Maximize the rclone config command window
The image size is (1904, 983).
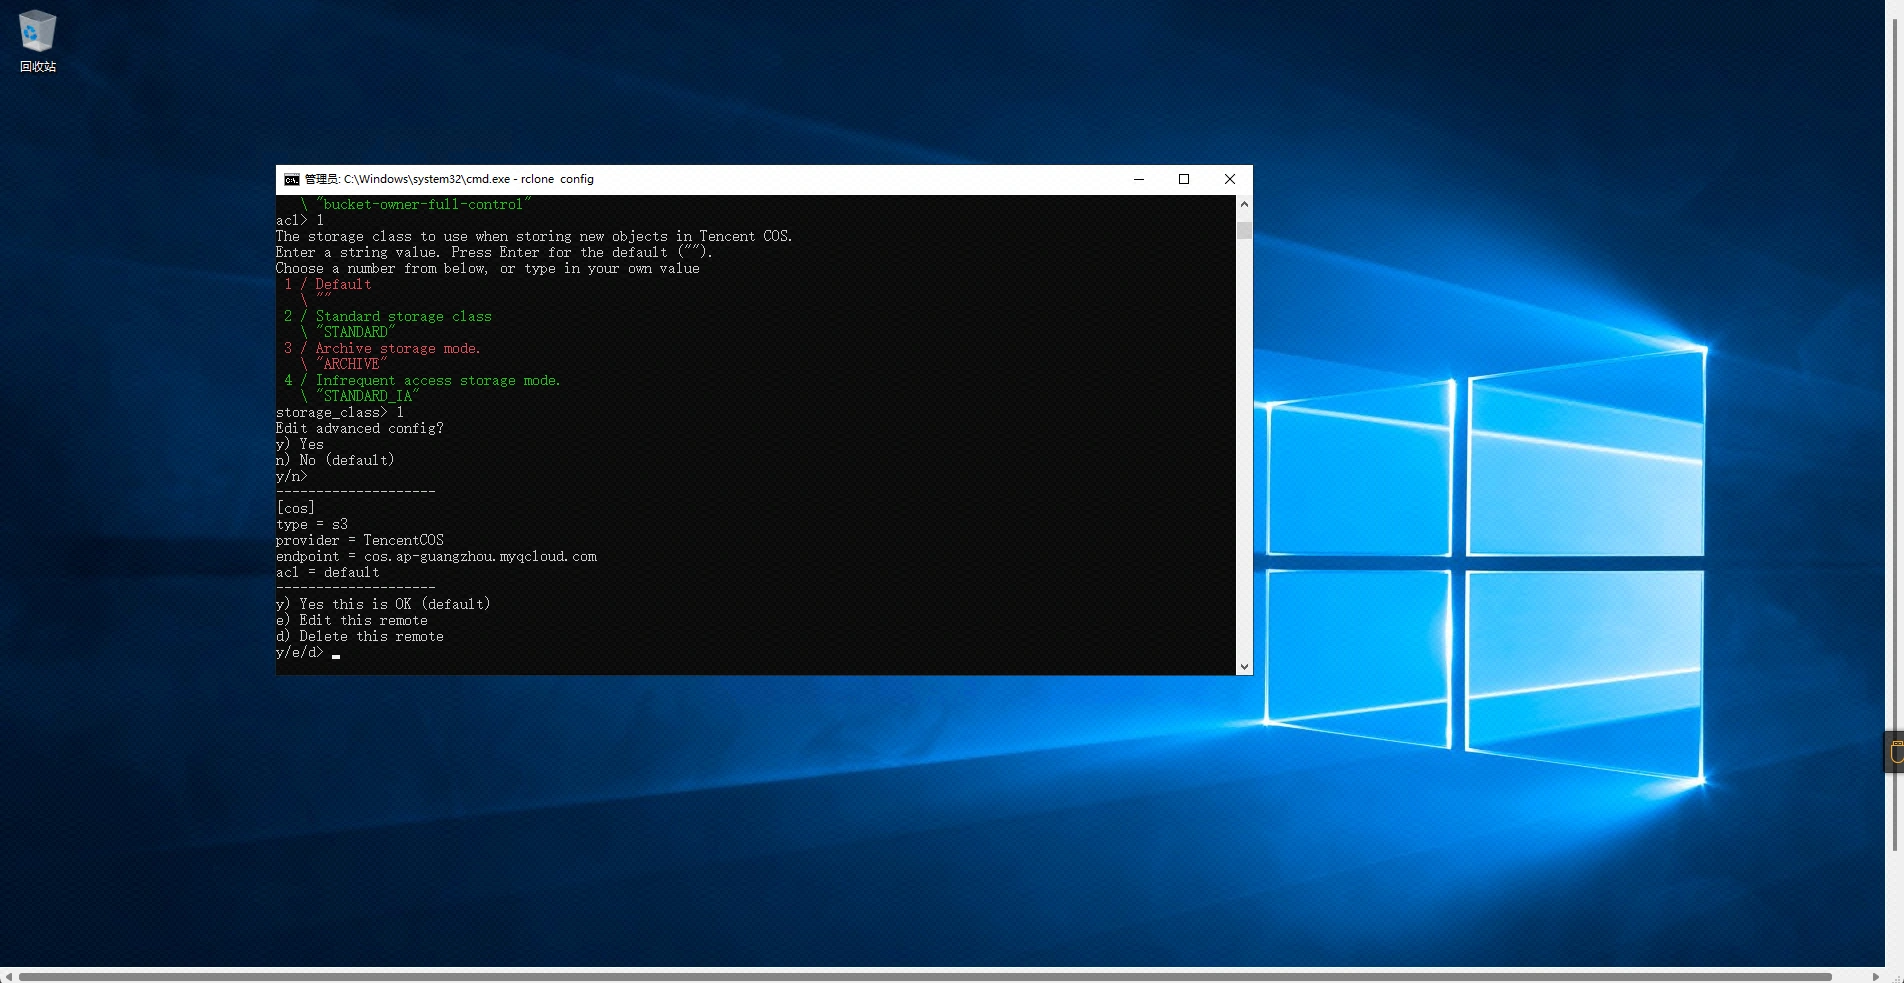(x=1184, y=179)
